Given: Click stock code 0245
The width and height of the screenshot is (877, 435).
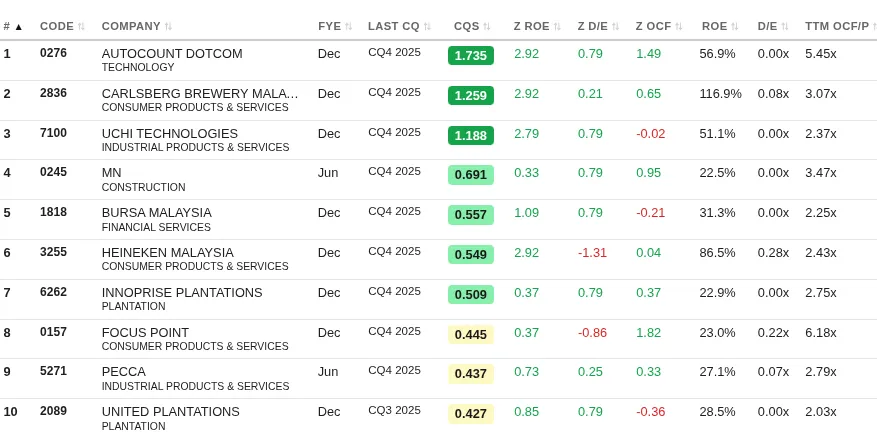Looking at the screenshot, I should click(x=53, y=172).
